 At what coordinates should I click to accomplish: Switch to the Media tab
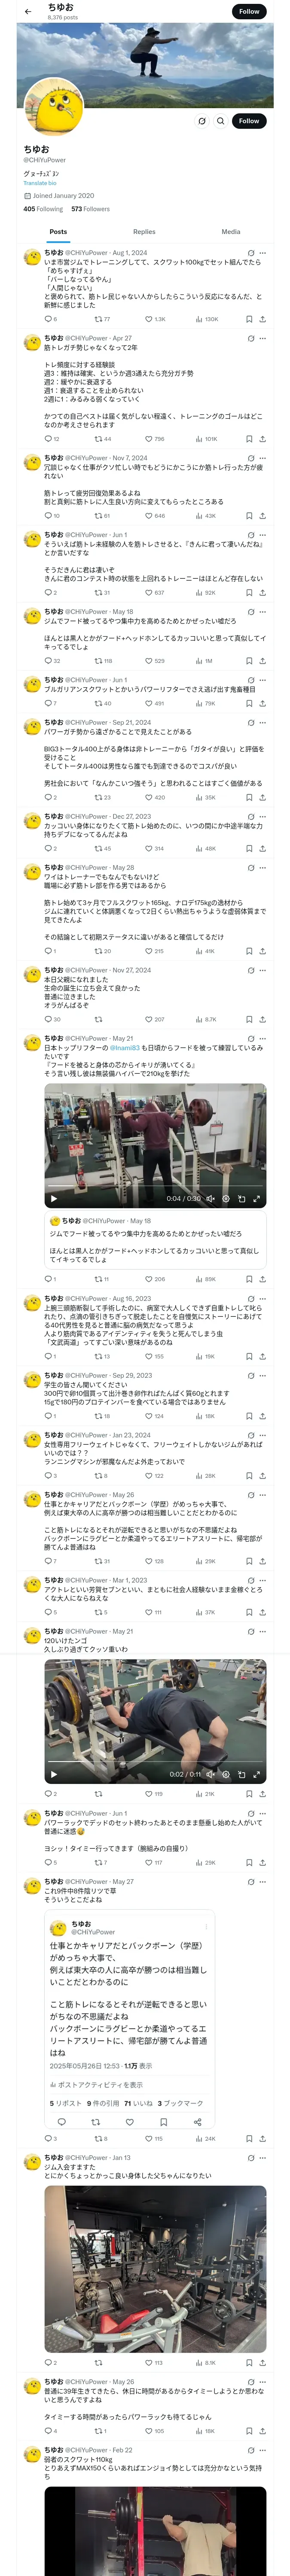pos(231,231)
